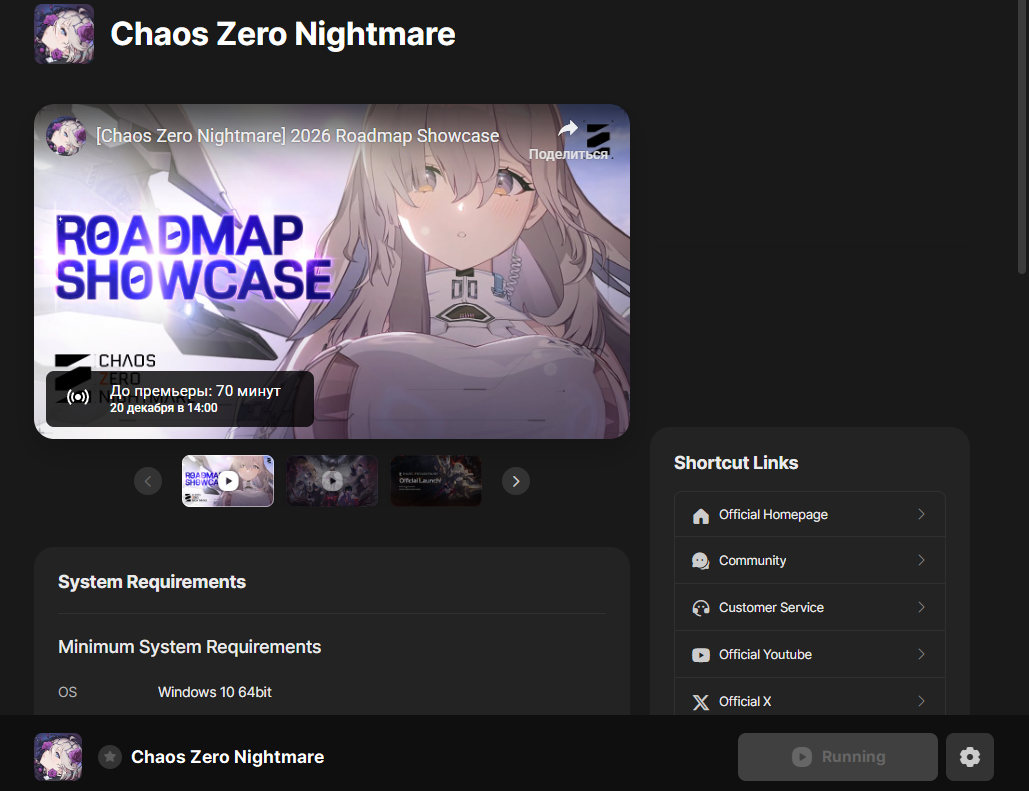The width and height of the screenshot is (1029, 791).
Task: Expand the Official Youtube chevron
Action: [x=921, y=654]
